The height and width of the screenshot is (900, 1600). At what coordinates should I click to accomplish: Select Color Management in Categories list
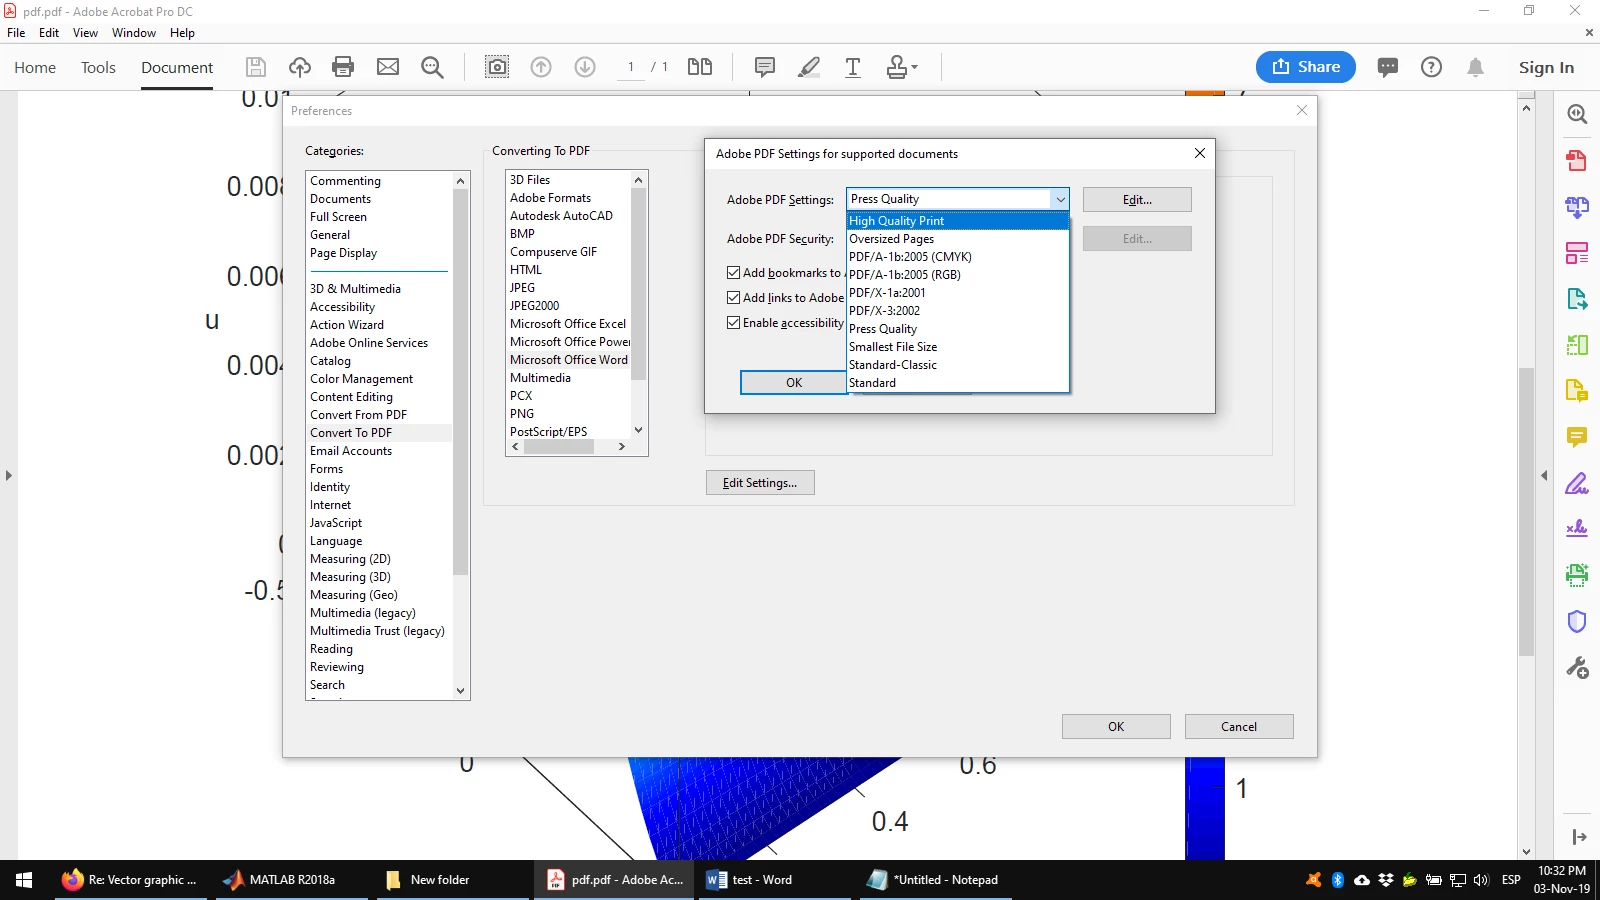(x=361, y=379)
